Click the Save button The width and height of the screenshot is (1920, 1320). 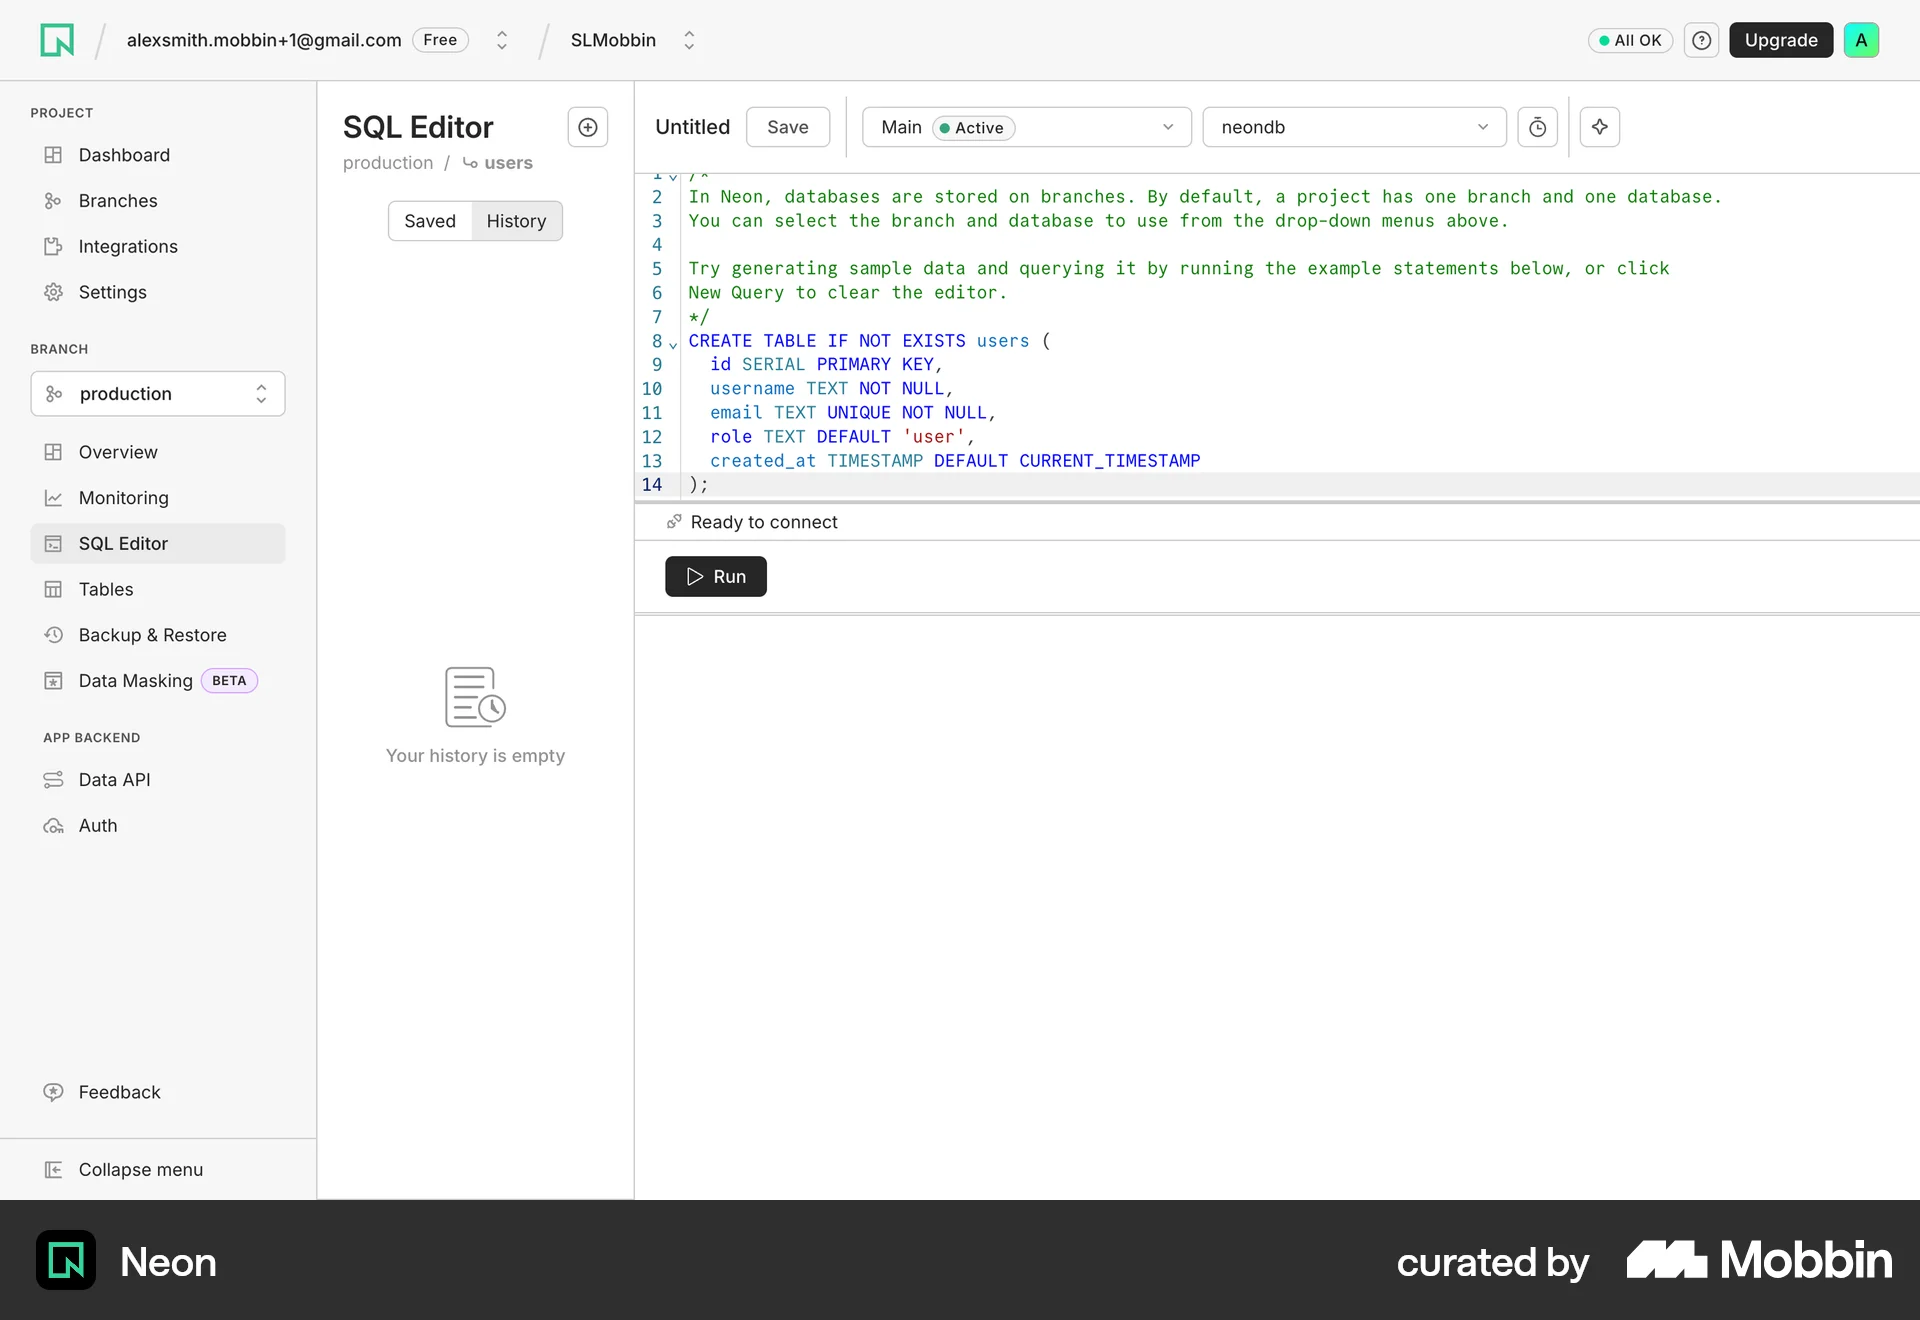(788, 127)
